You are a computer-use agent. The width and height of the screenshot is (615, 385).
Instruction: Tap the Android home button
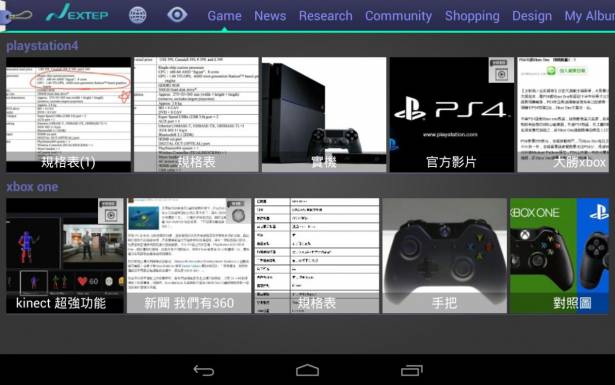307,370
